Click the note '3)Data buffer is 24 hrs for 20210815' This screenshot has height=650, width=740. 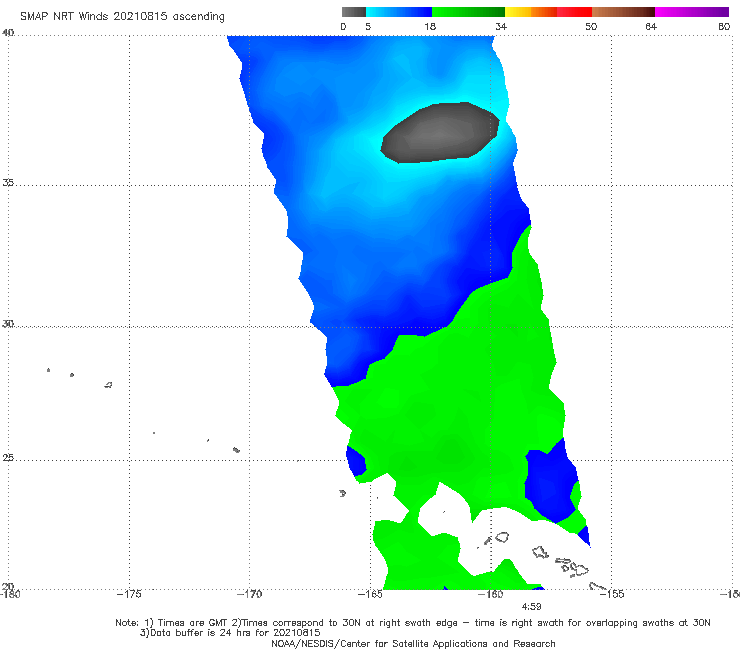[x=230, y=633]
